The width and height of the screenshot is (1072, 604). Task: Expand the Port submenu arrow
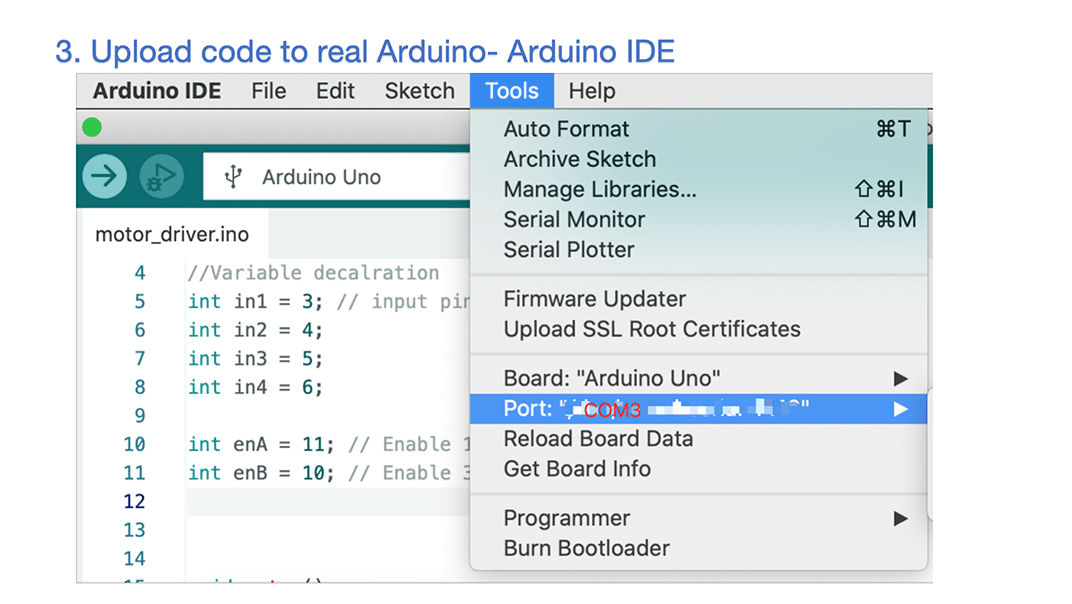tap(900, 409)
